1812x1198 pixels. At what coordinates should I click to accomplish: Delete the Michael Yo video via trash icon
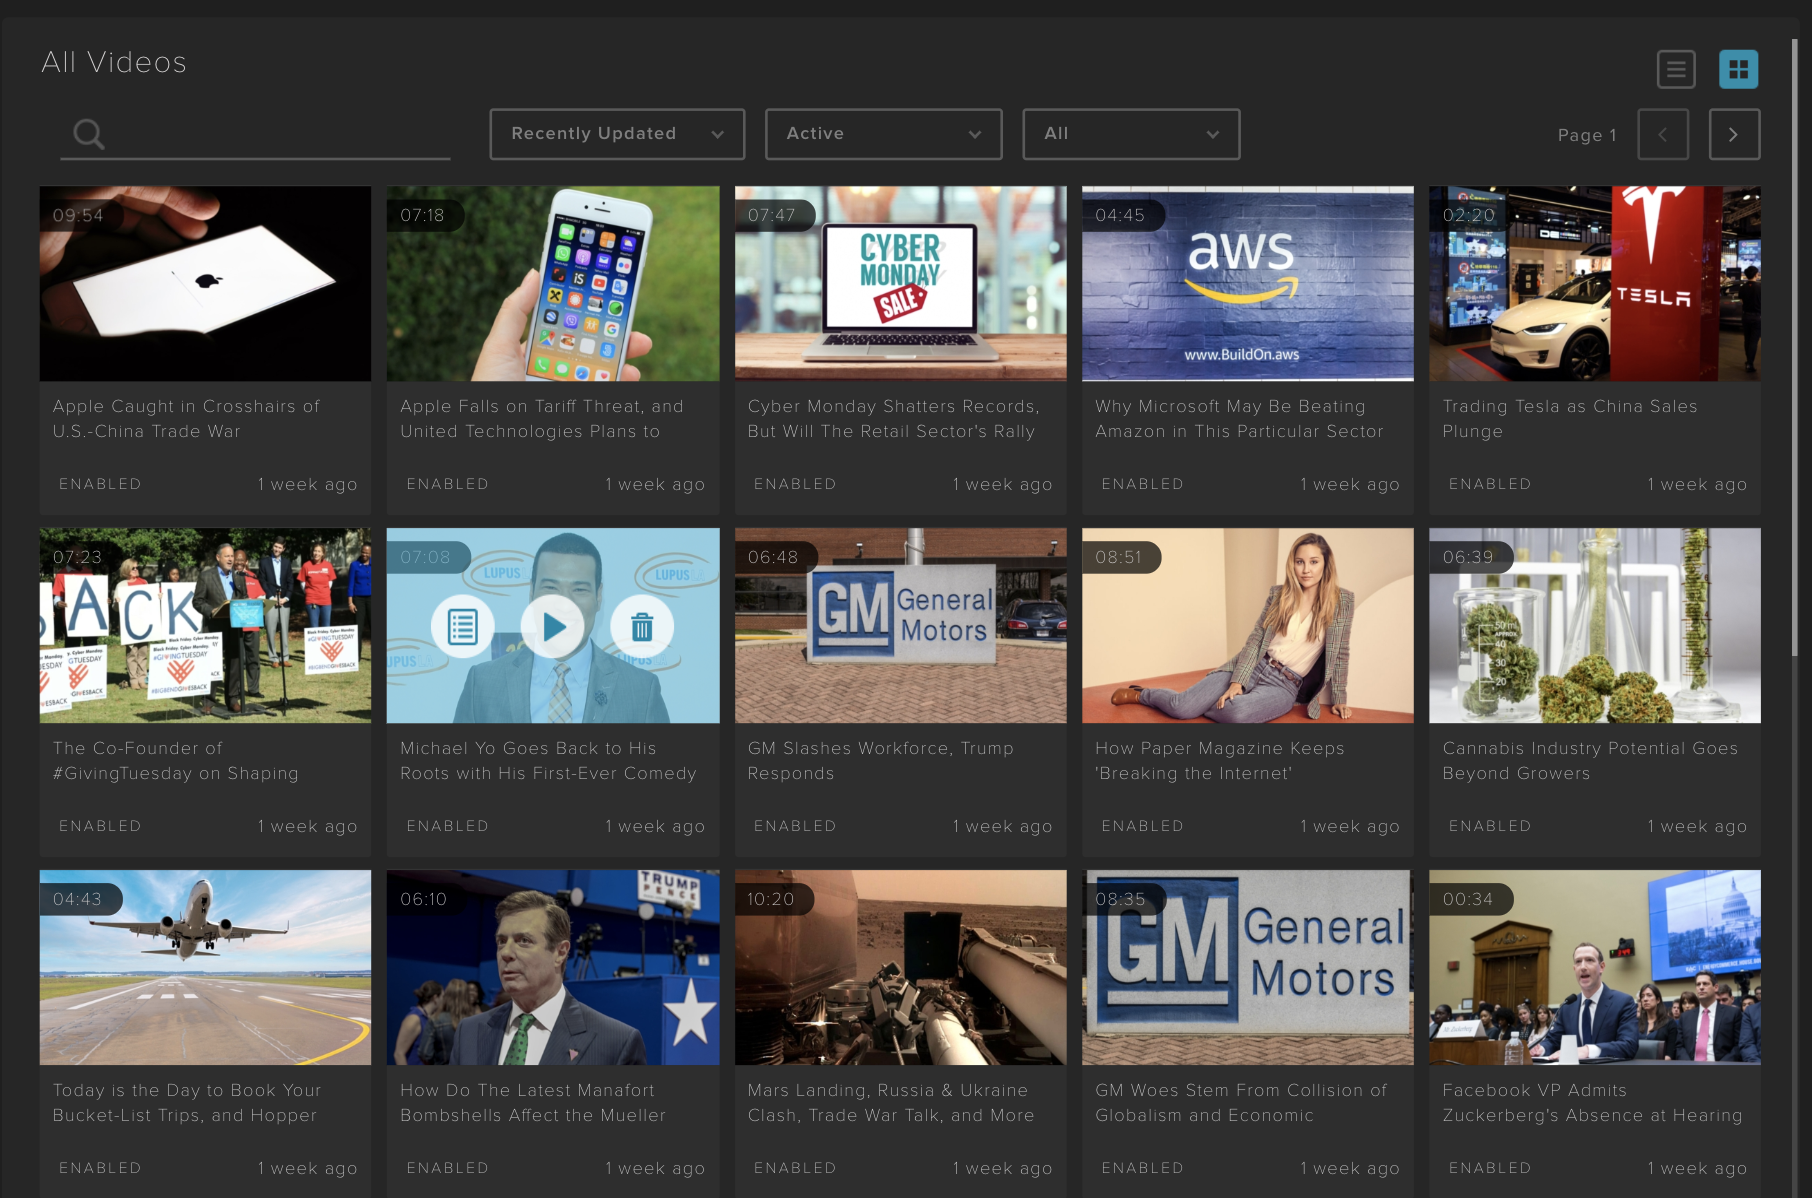pos(642,627)
